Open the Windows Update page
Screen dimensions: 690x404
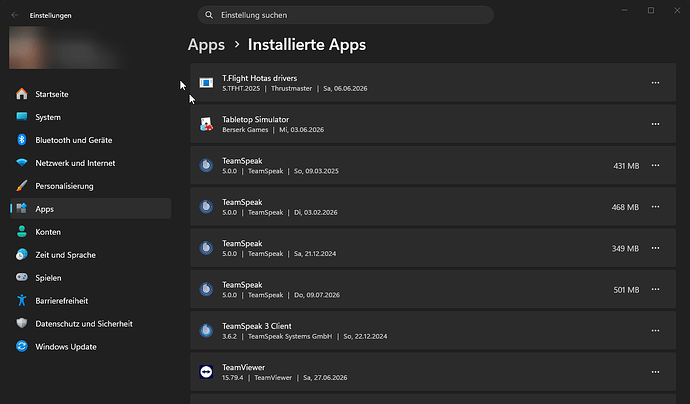(90, 346)
